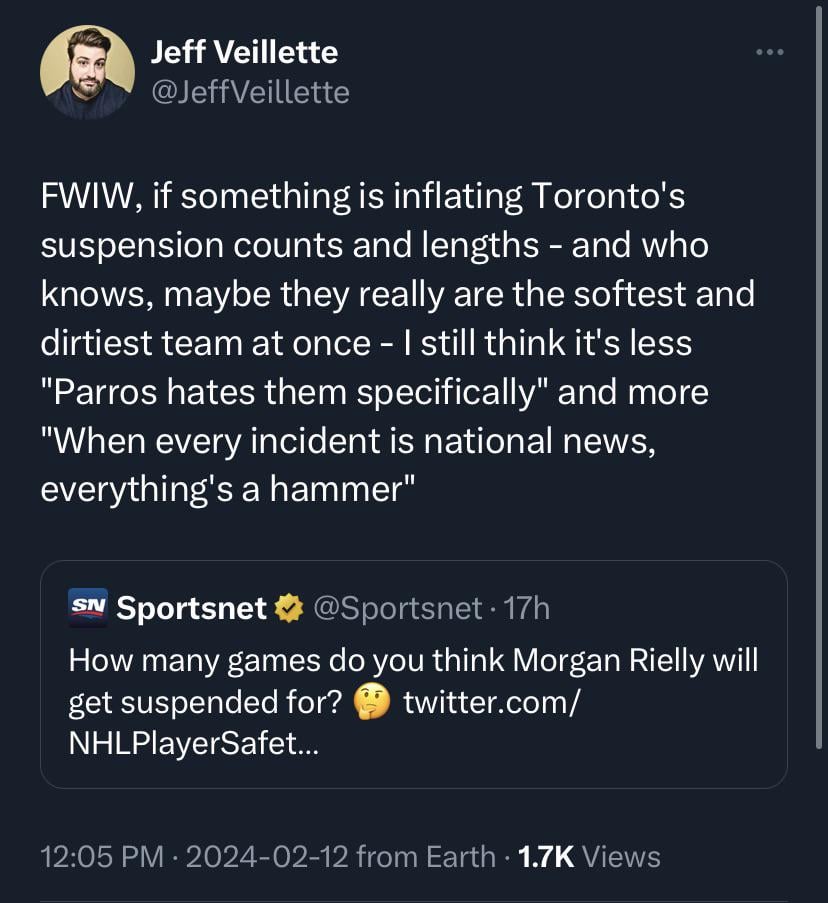The width and height of the screenshot is (828, 903).
Task: Click the "from Earth" location label
Action: pyautogui.click(x=425, y=857)
